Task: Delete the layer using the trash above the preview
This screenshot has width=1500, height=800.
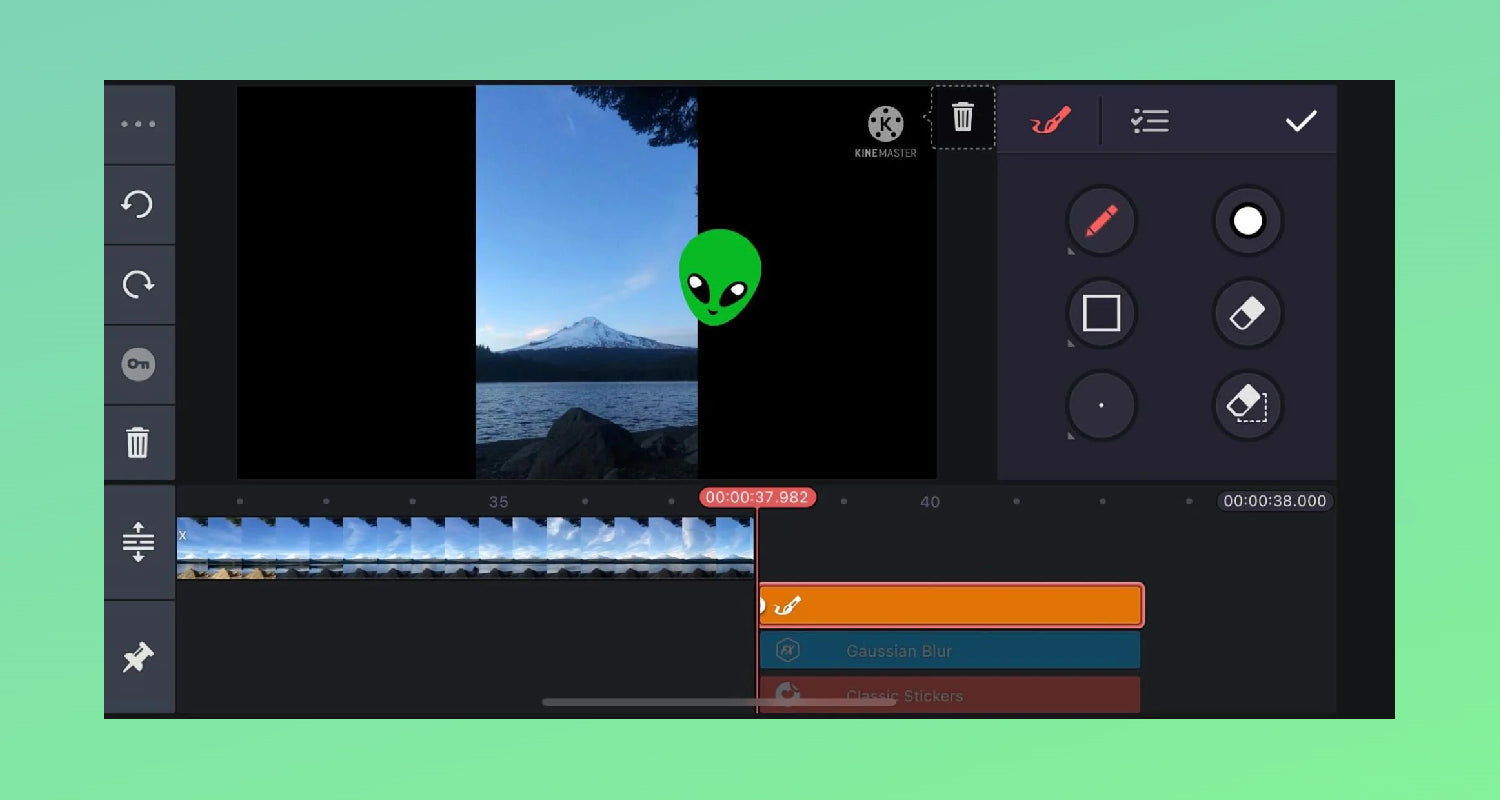Action: click(963, 117)
